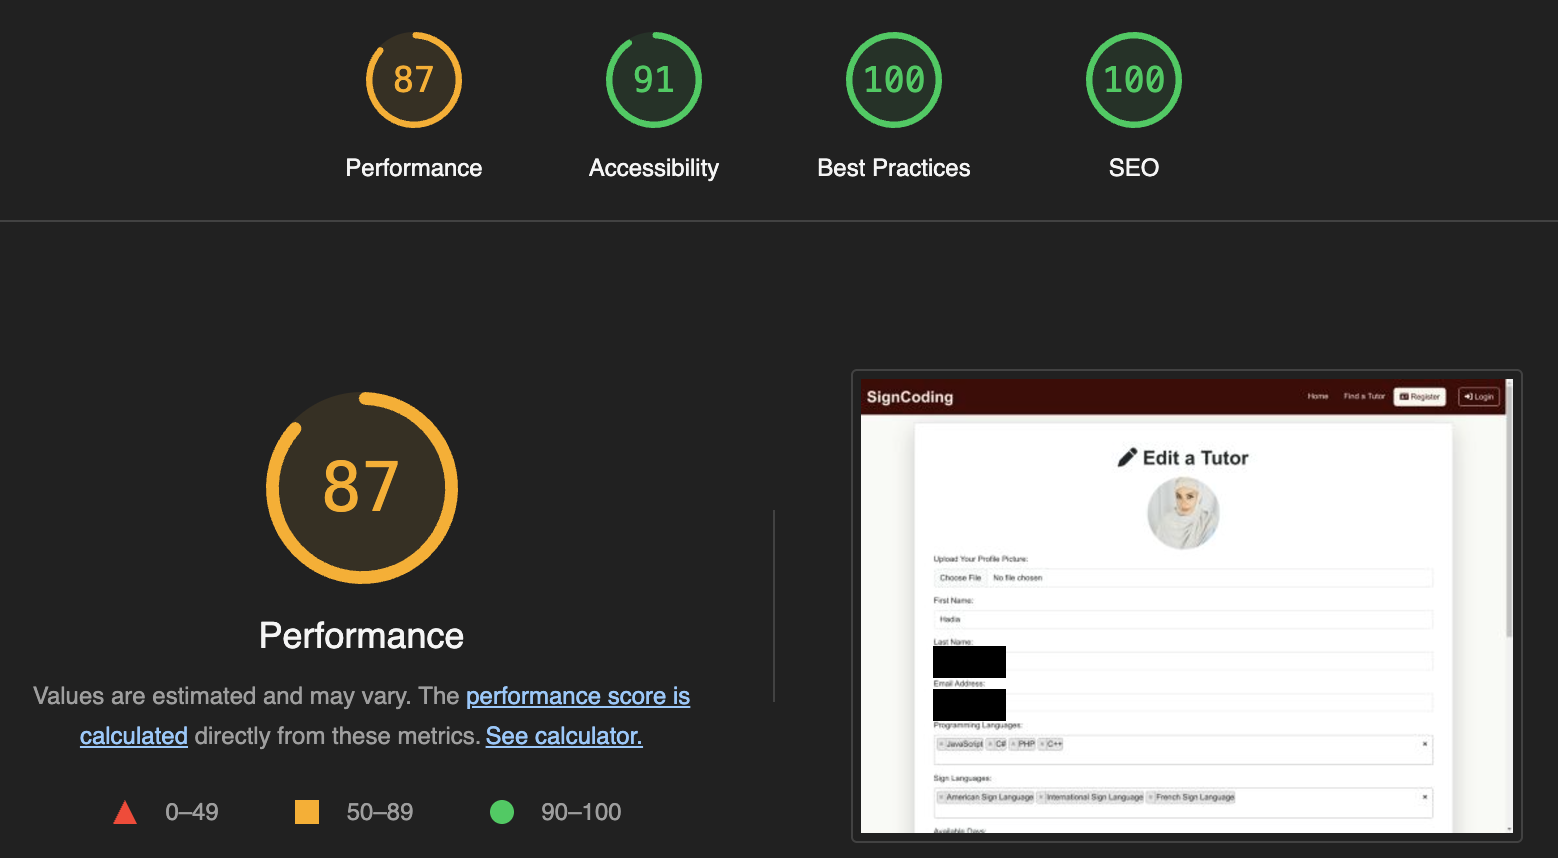Open the 'performance score is calculated' link
The width and height of the screenshot is (1558, 858).
pyautogui.click(x=578, y=696)
